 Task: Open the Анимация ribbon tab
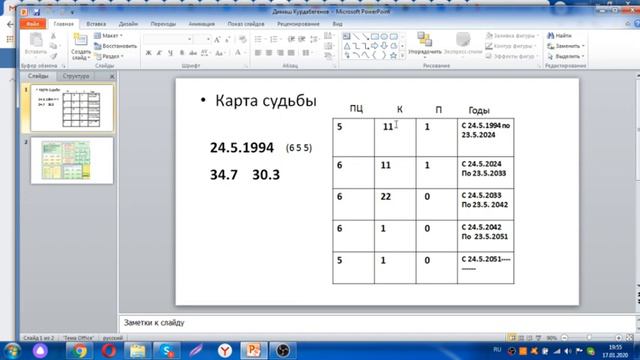click(x=202, y=24)
